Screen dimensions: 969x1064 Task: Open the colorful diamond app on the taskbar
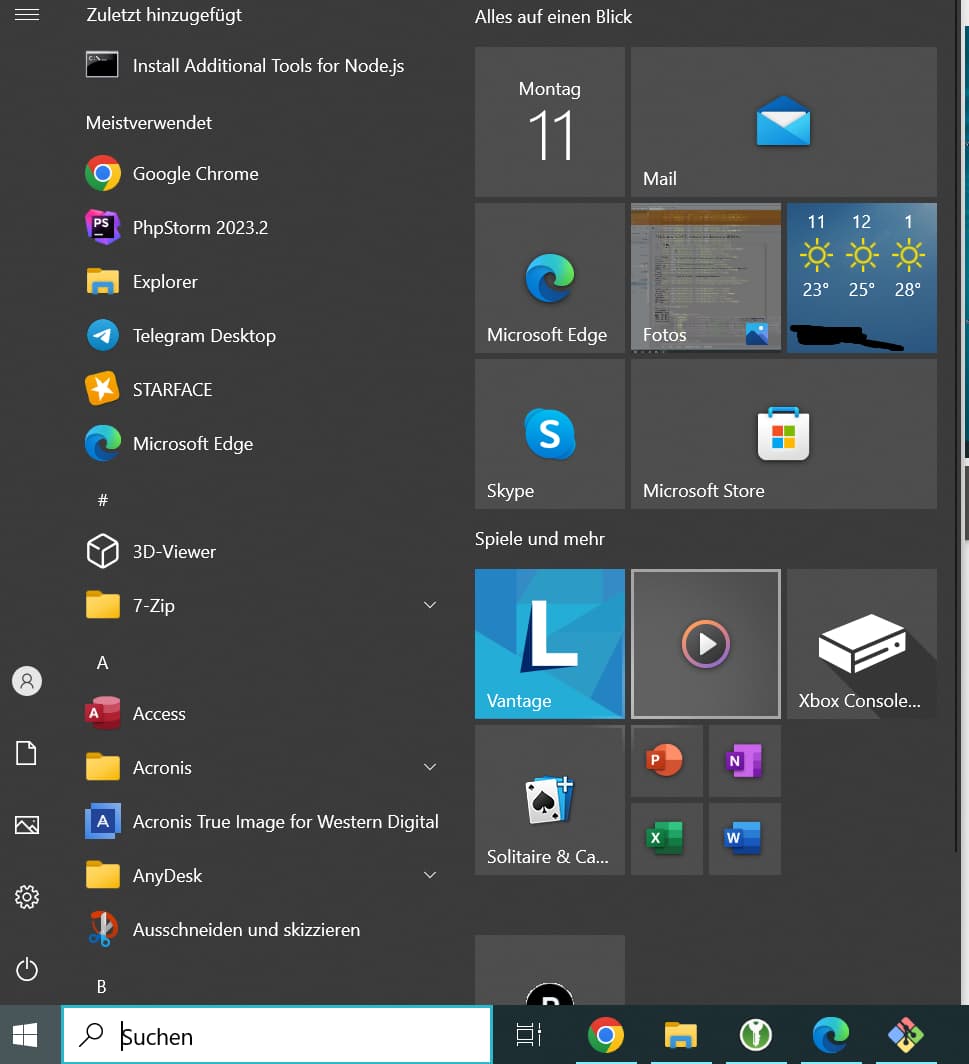click(x=906, y=1036)
